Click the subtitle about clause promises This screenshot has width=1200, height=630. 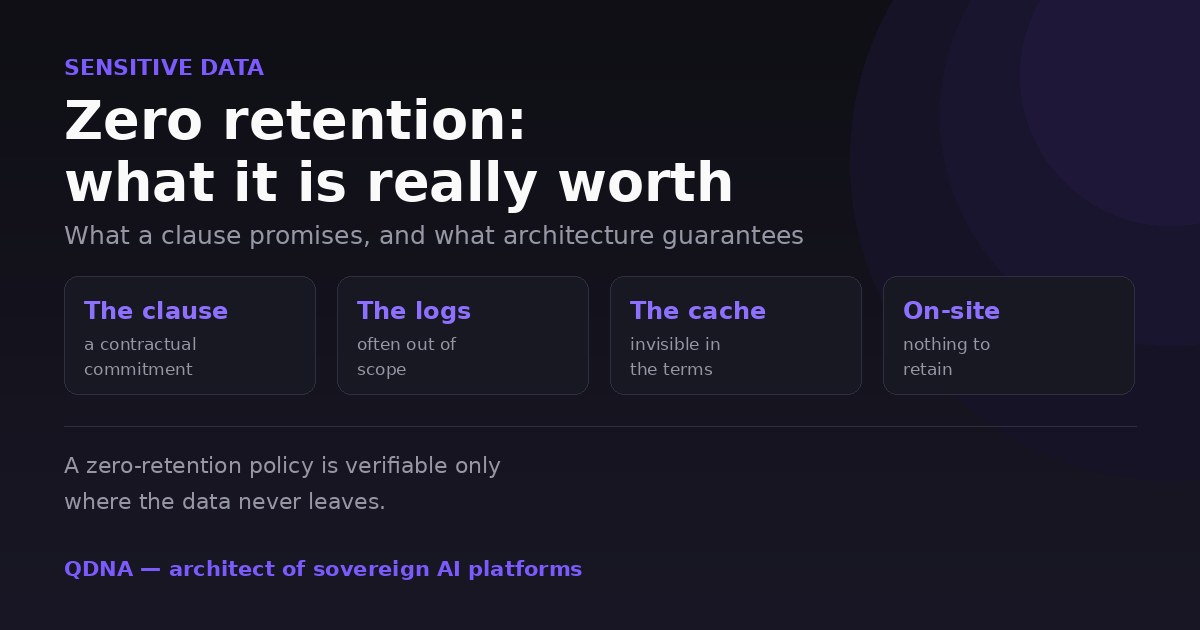(x=434, y=236)
